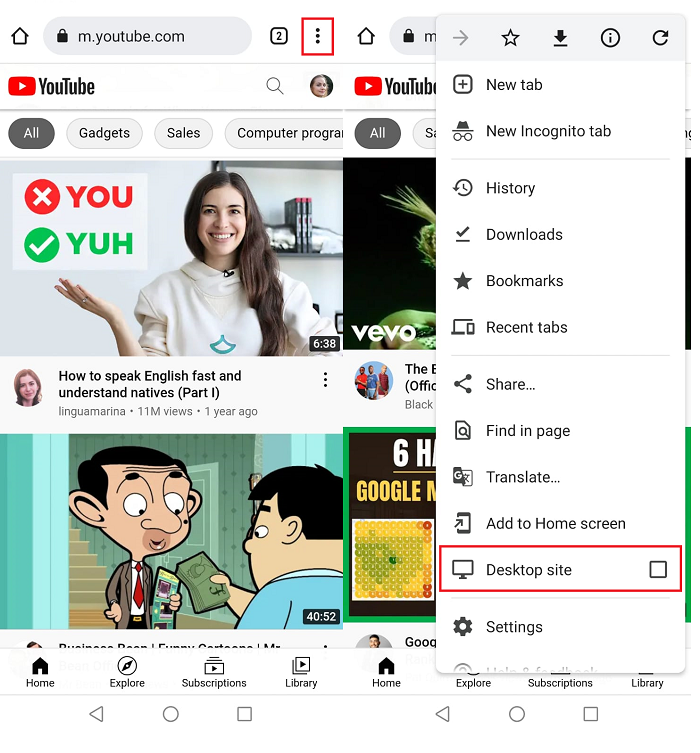Open the Mr Bean cartoon video thumbnail
The image size is (700, 753).
pyautogui.click(x=171, y=532)
